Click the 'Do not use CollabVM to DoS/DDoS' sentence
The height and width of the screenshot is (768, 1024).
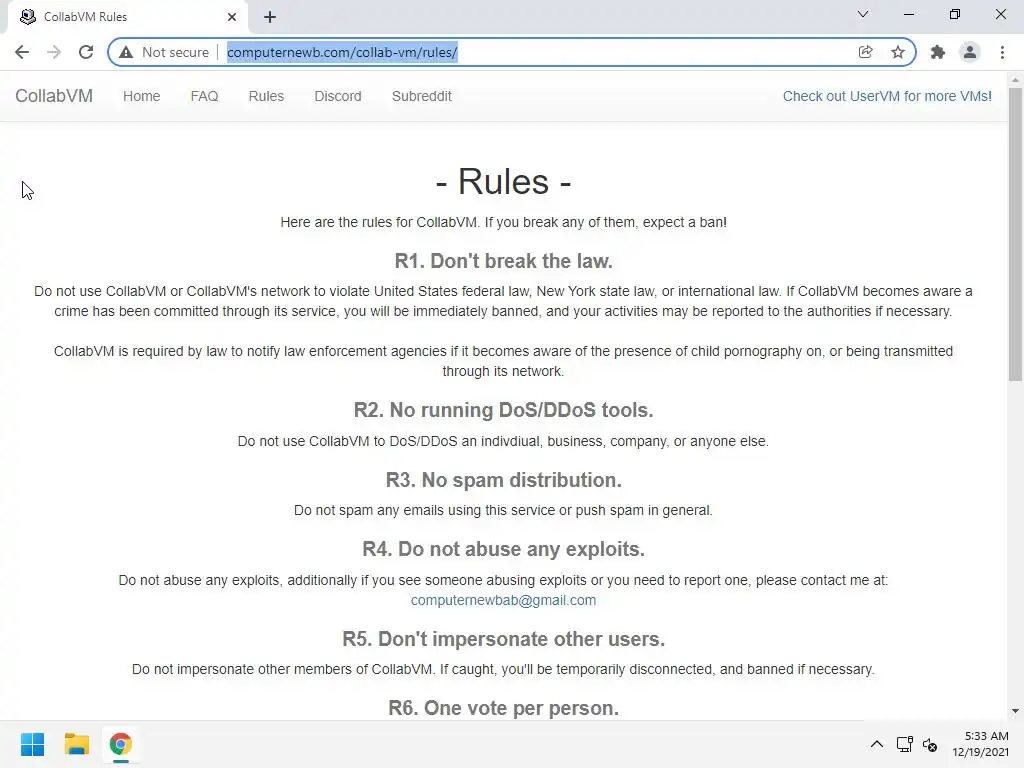coord(504,441)
